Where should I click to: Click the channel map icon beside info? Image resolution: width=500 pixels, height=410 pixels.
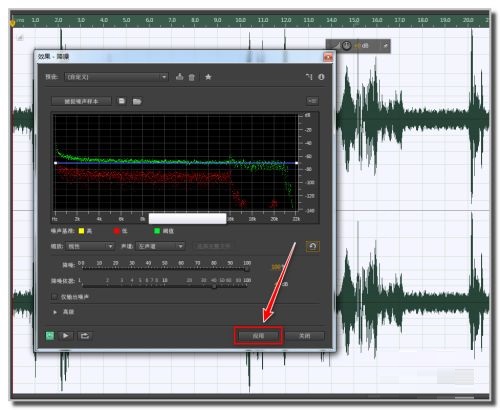309,77
